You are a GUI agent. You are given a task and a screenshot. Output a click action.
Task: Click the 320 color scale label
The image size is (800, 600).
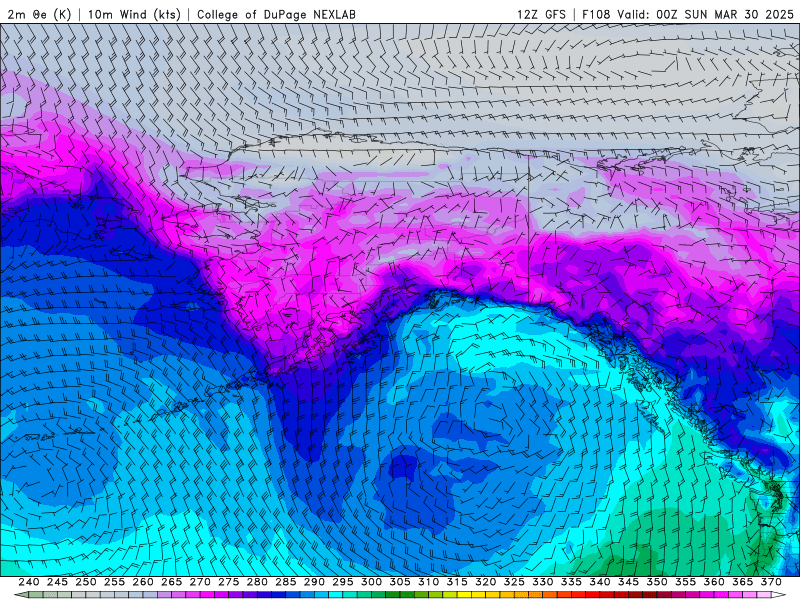486,582
